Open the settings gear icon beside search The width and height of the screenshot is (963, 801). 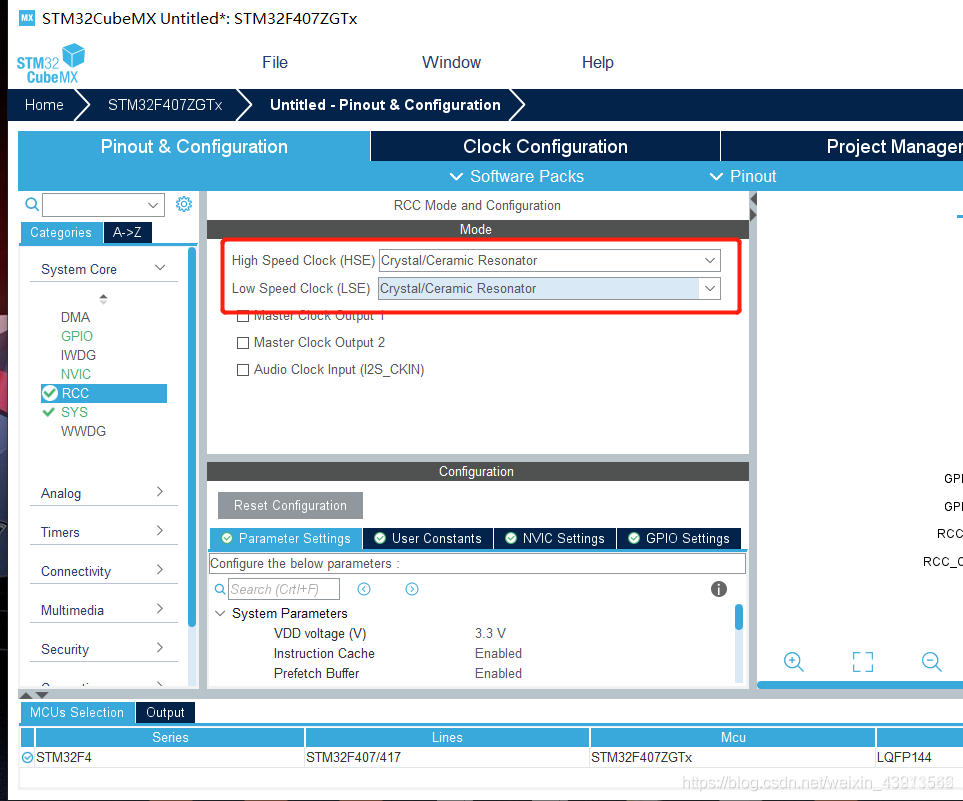(184, 204)
